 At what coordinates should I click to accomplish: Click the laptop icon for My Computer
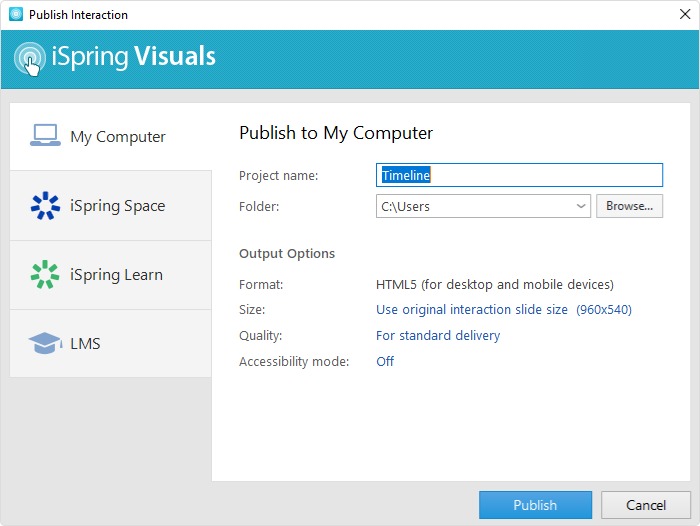point(45,136)
